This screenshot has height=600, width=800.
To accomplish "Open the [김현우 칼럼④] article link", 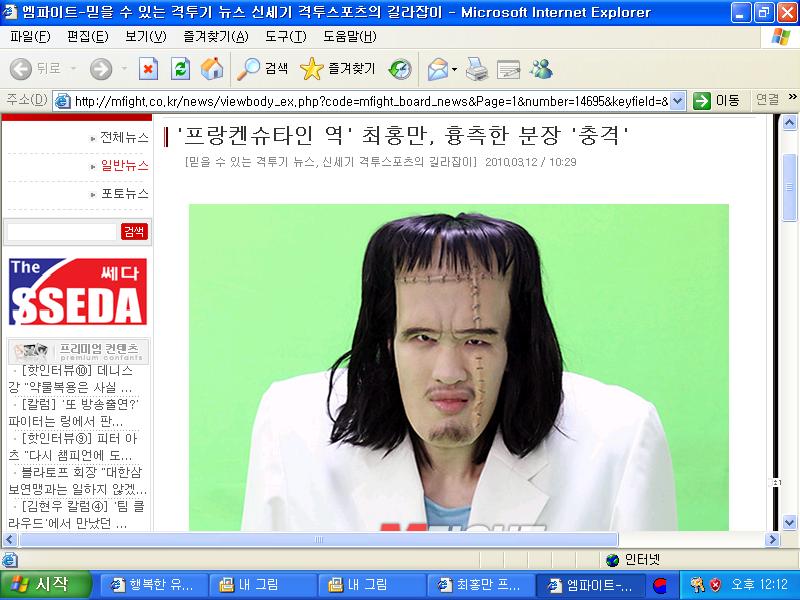I will 77,514.
